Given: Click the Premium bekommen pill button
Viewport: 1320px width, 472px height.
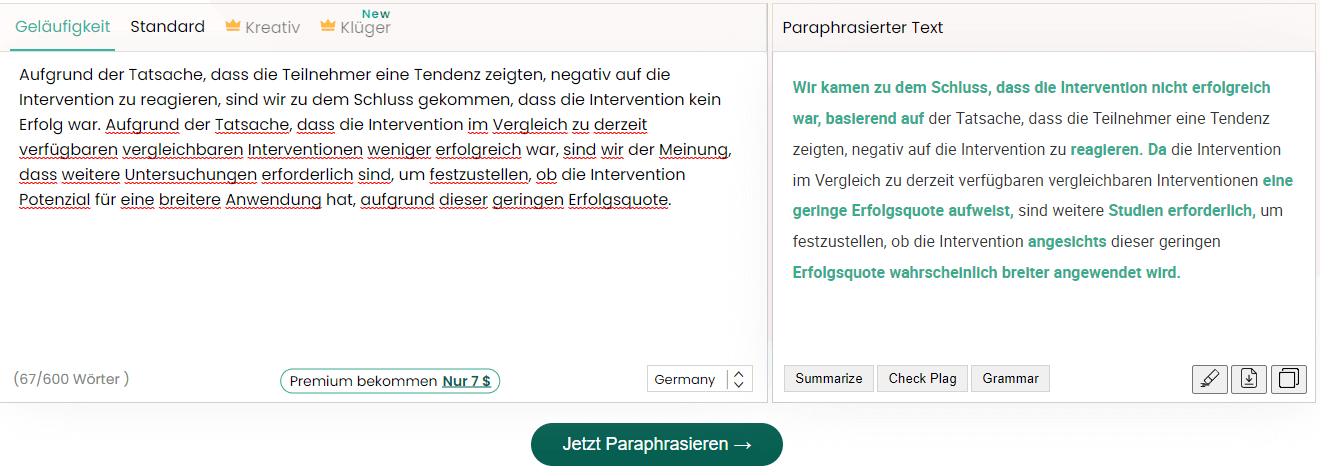Looking at the screenshot, I should point(390,381).
